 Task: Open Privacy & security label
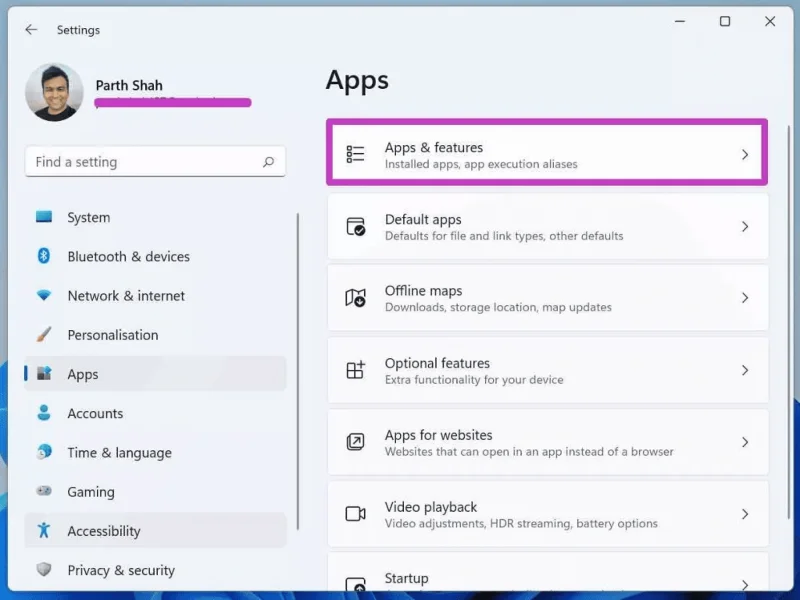click(x=121, y=570)
